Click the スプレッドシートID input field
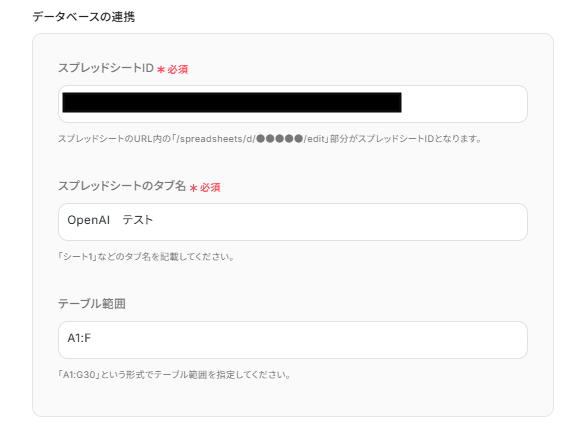The image size is (587, 442). click(x=293, y=104)
